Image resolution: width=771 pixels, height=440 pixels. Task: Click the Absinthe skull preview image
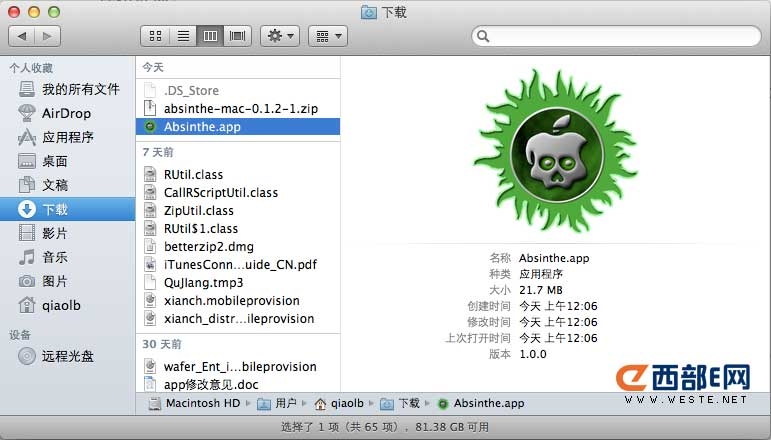[x=555, y=152]
